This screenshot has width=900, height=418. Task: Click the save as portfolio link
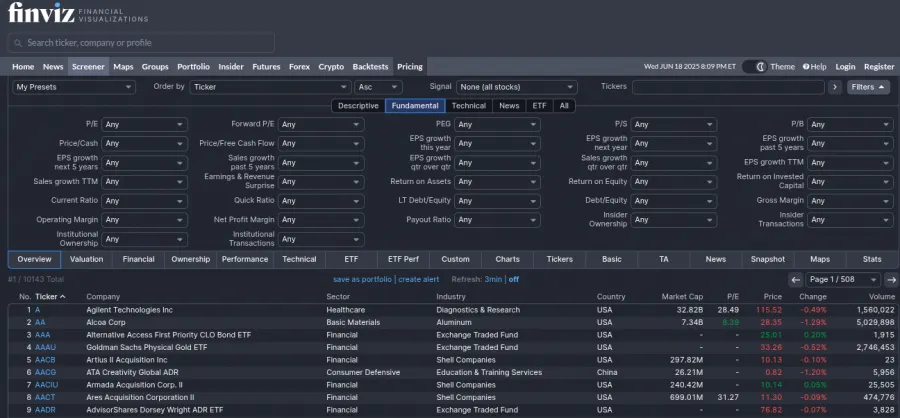pyautogui.click(x=362, y=280)
